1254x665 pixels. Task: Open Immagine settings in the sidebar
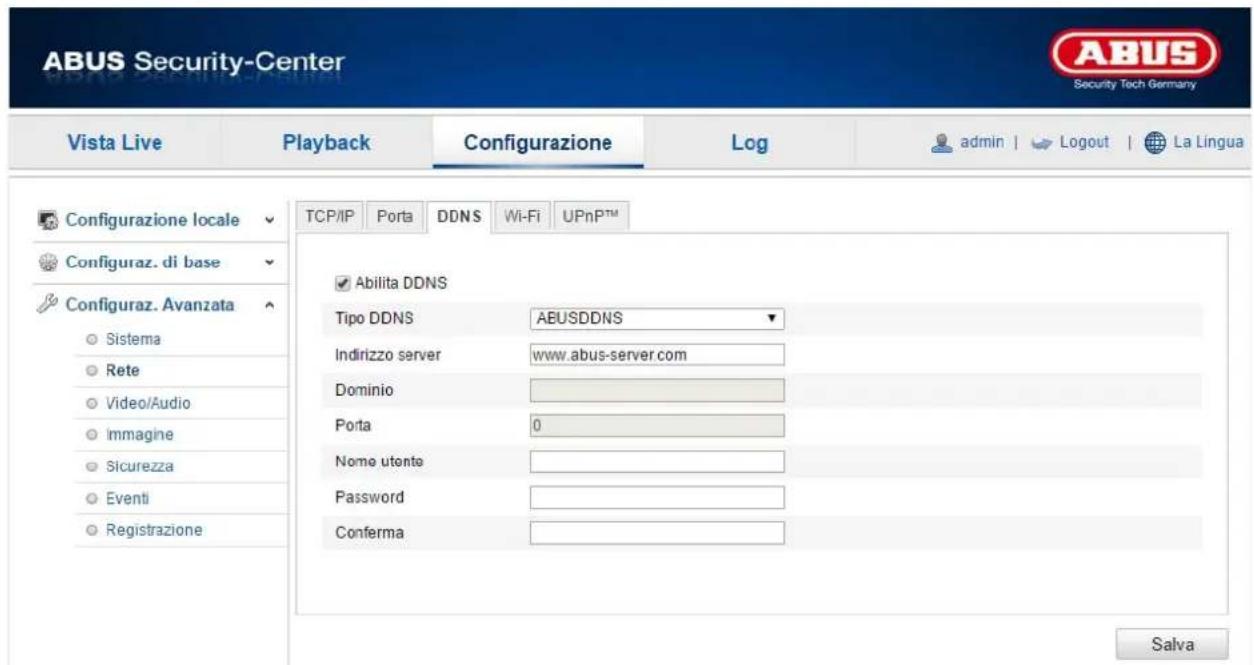pyautogui.click(x=138, y=435)
